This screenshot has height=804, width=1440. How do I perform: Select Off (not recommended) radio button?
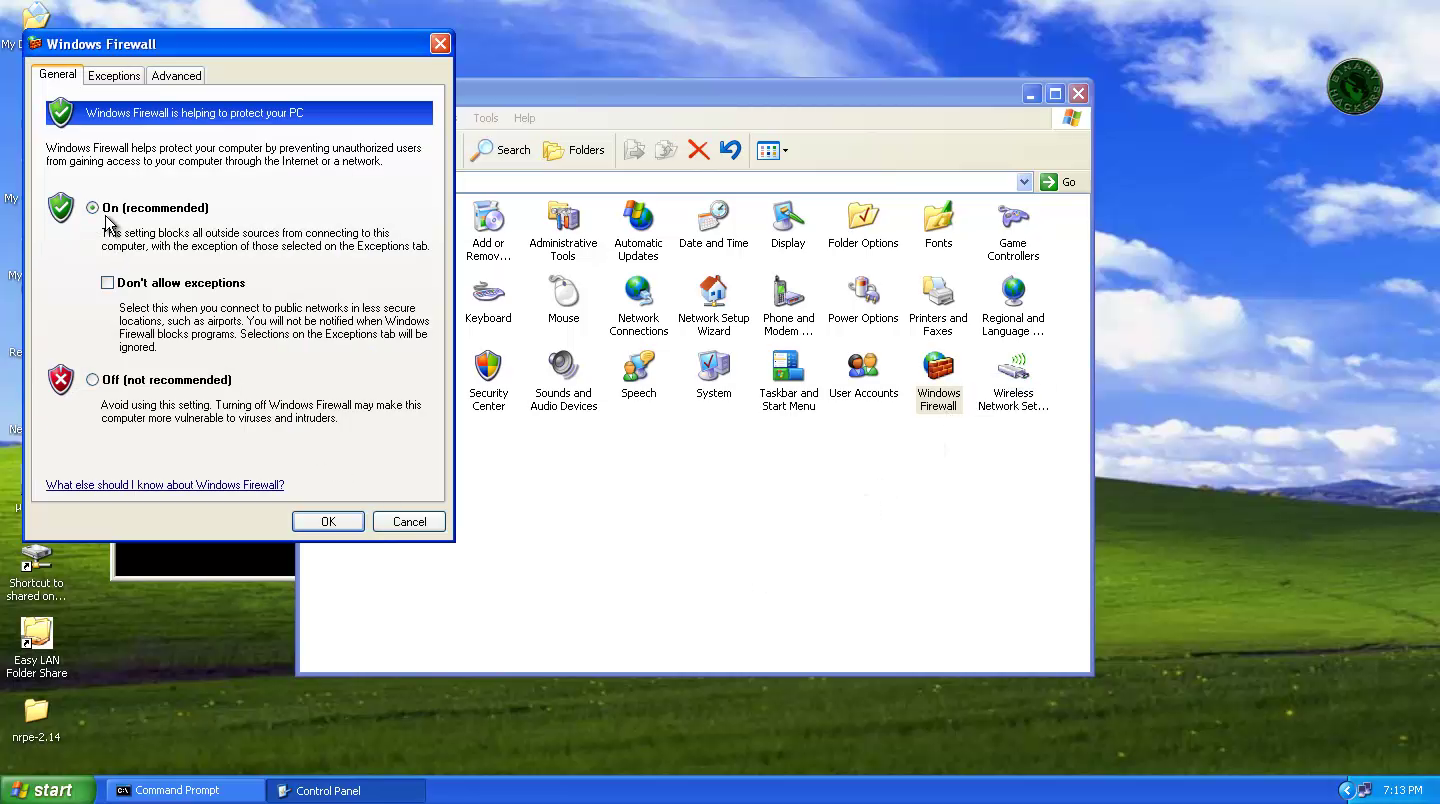coord(93,380)
